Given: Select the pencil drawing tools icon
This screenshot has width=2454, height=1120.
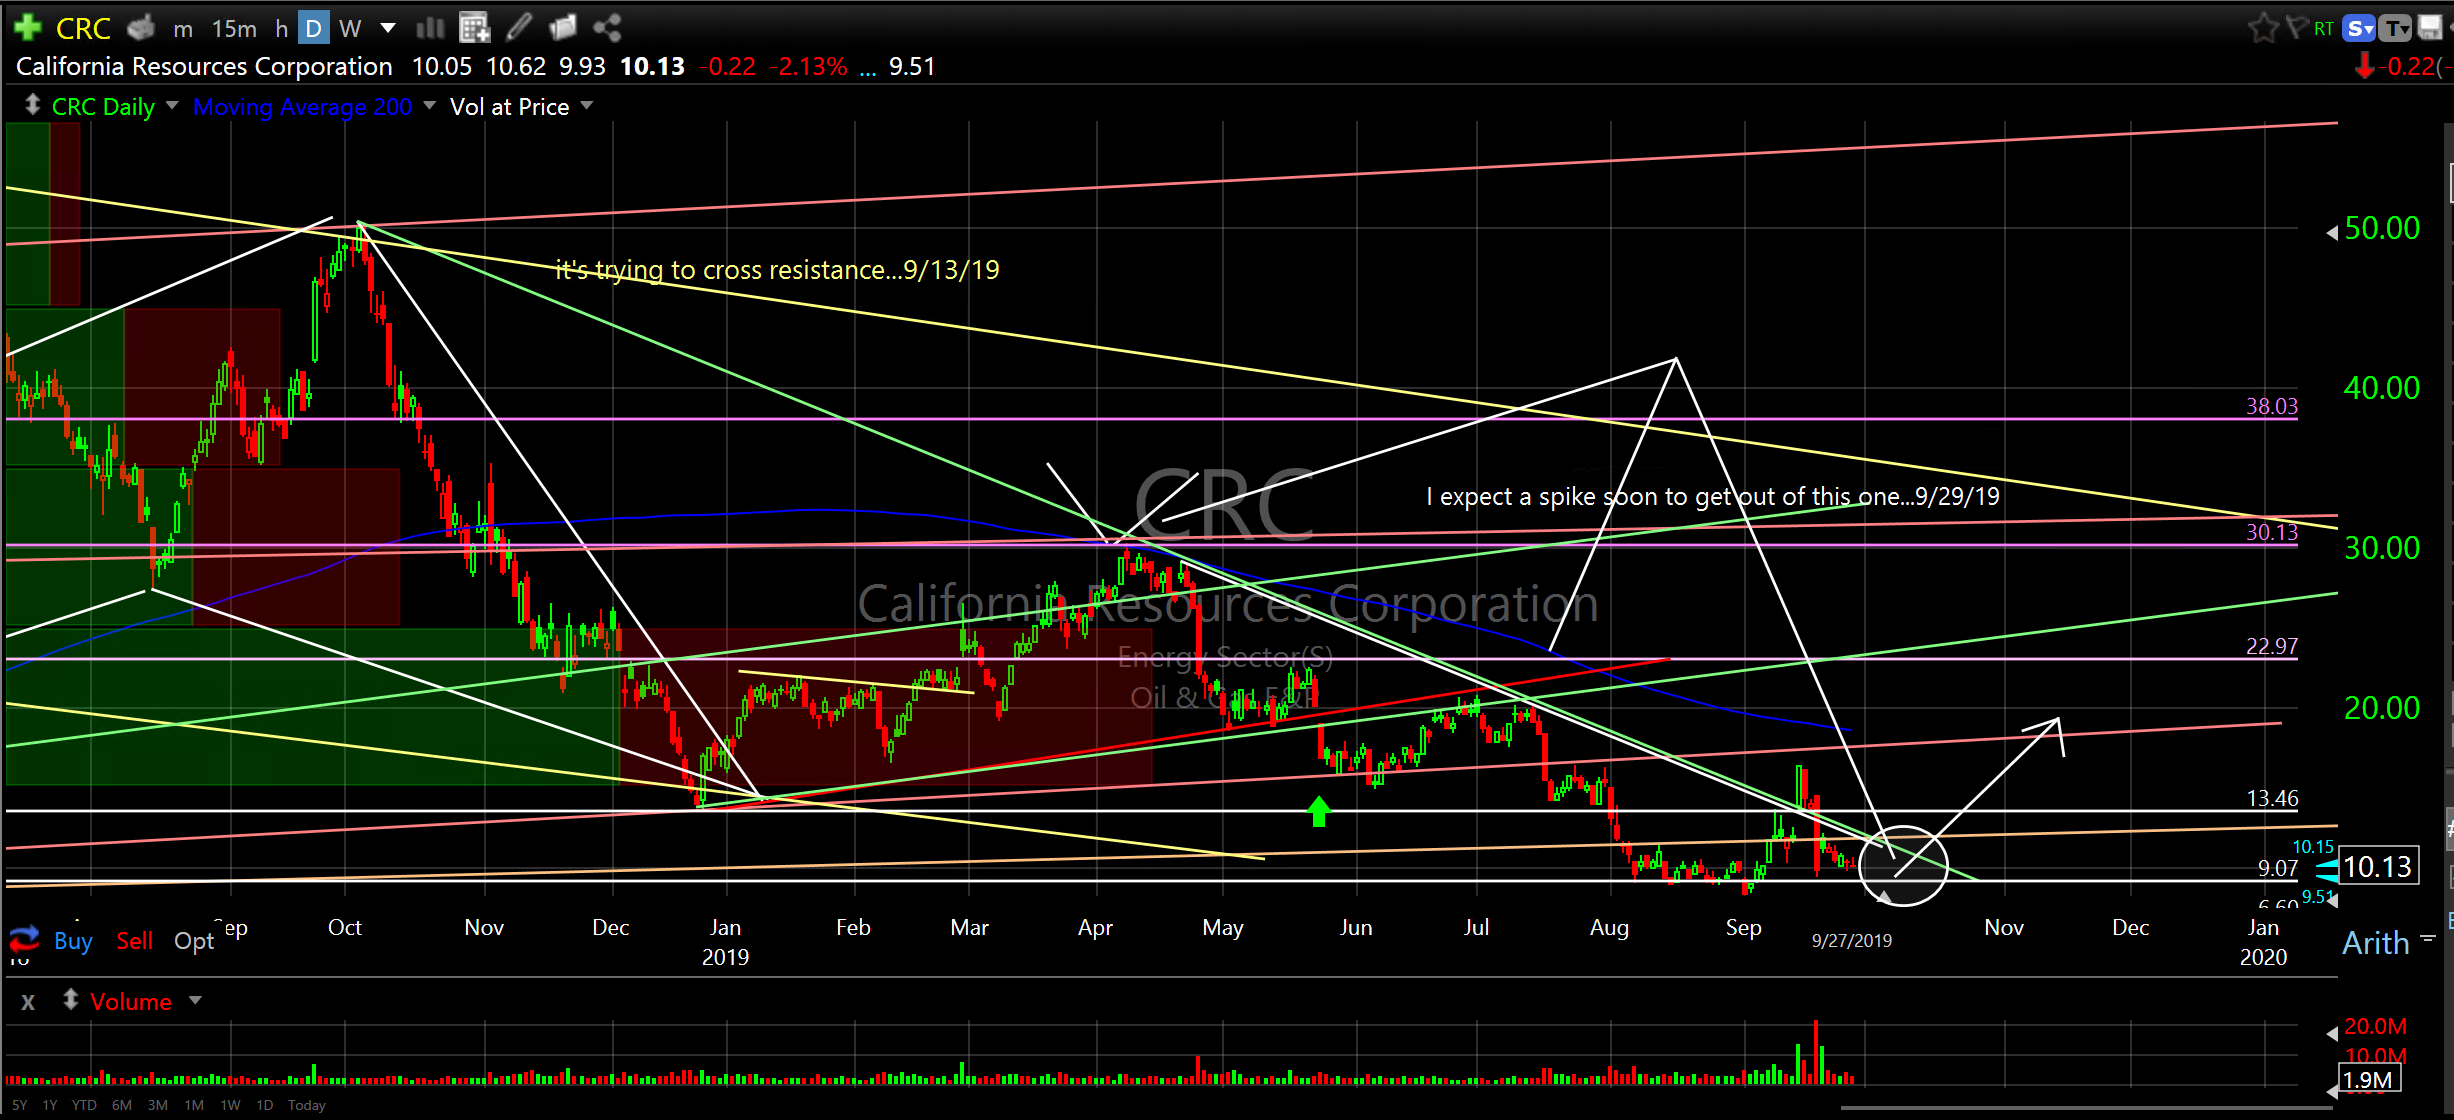Looking at the screenshot, I should click(518, 28).
